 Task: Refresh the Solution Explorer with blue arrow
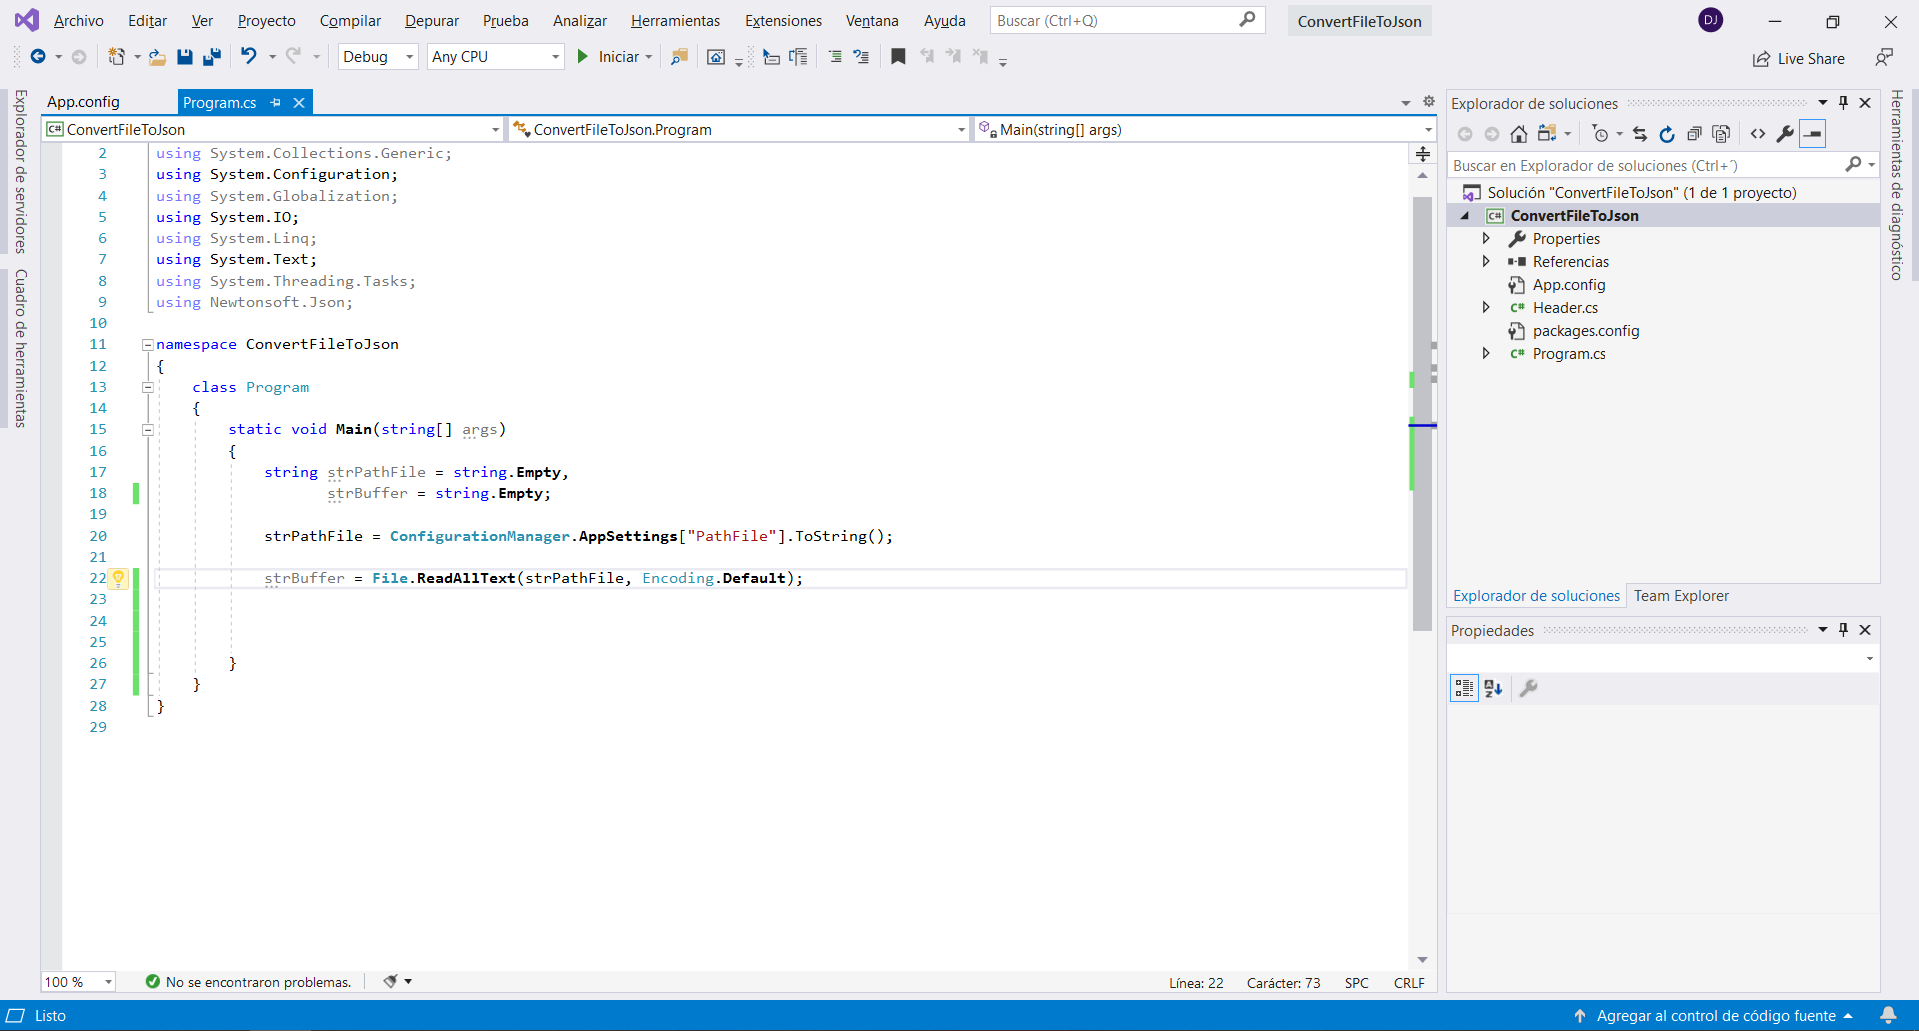(1666, 134)
